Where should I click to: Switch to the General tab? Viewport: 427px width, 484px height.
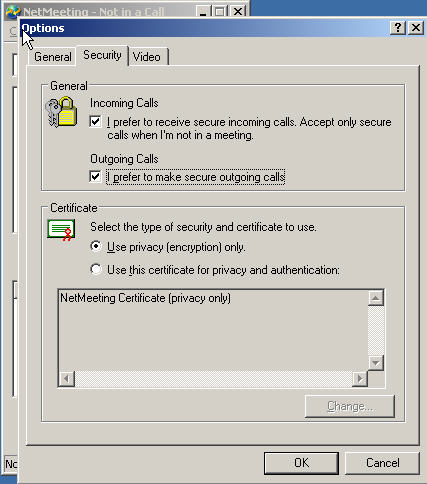coord(53,57)
